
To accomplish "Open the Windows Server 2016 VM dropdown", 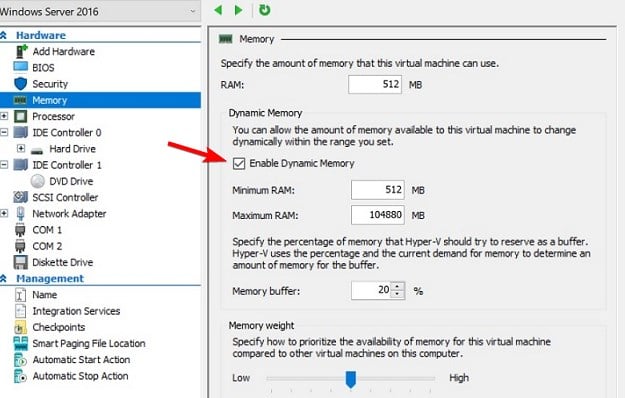I will point(100,11).
